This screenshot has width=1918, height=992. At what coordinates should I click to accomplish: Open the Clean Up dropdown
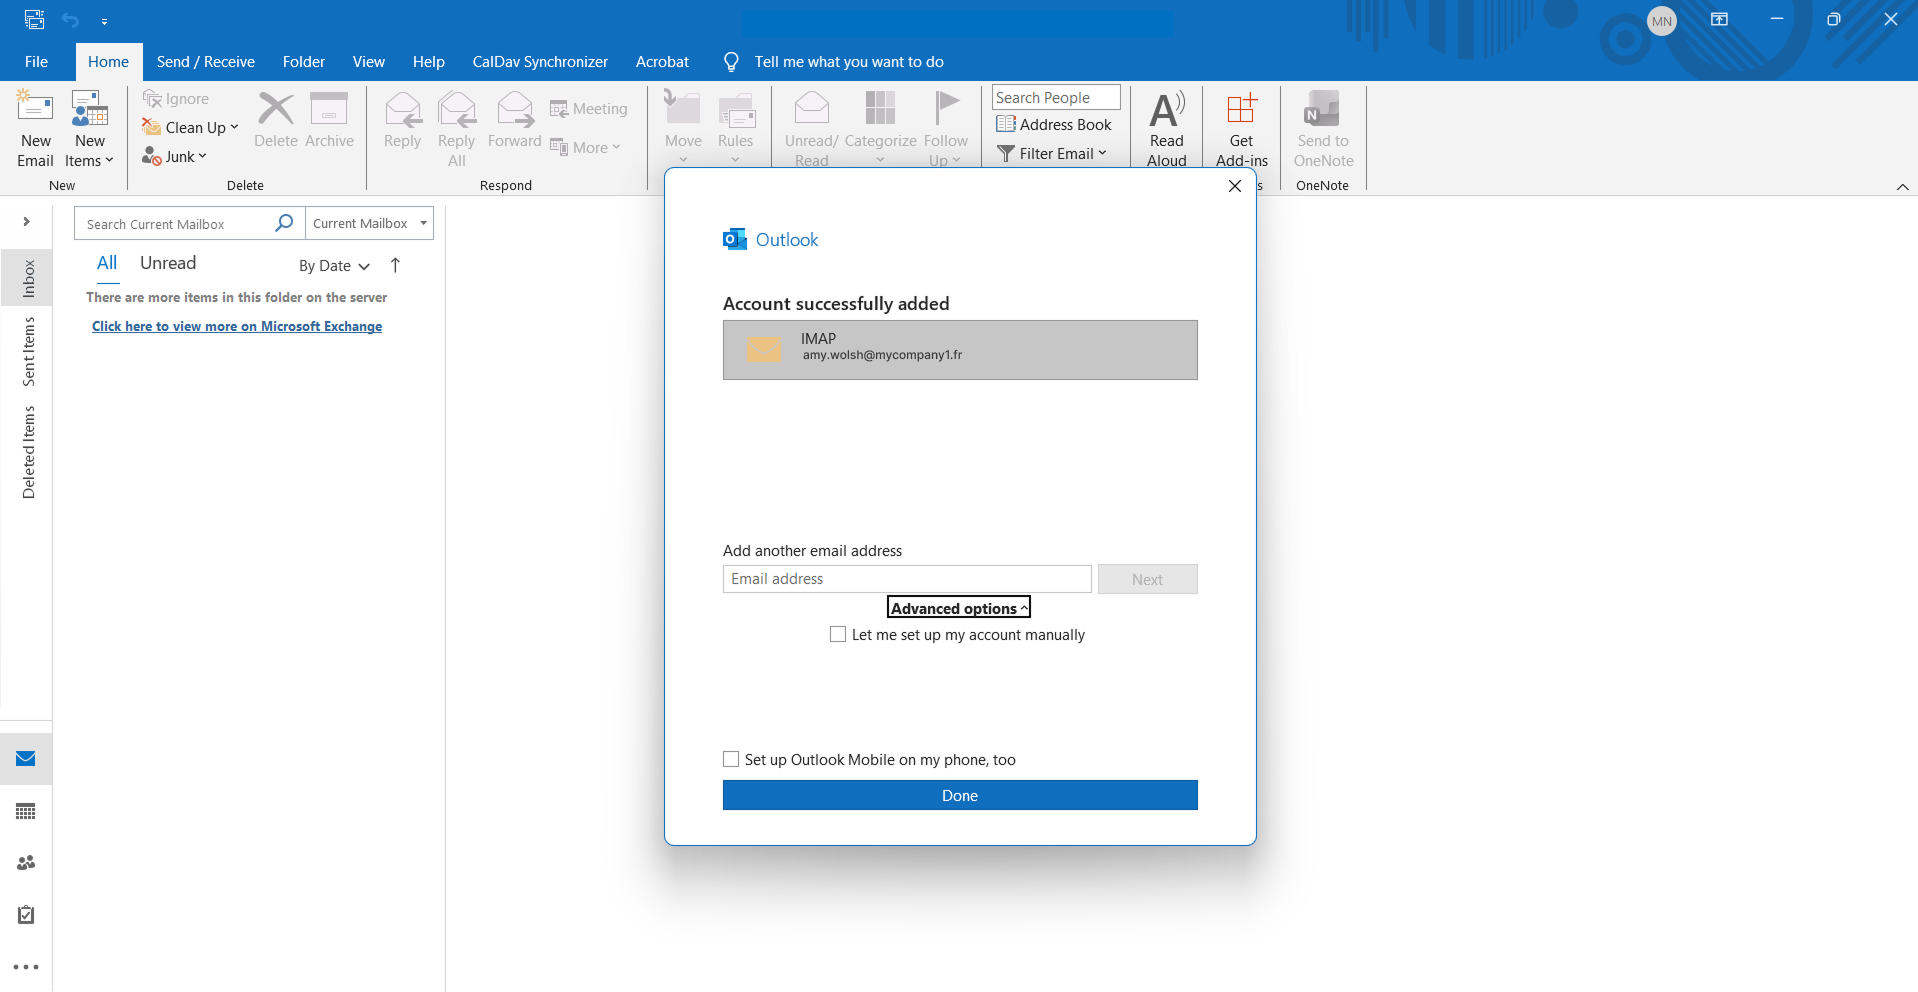pos(190,127)
